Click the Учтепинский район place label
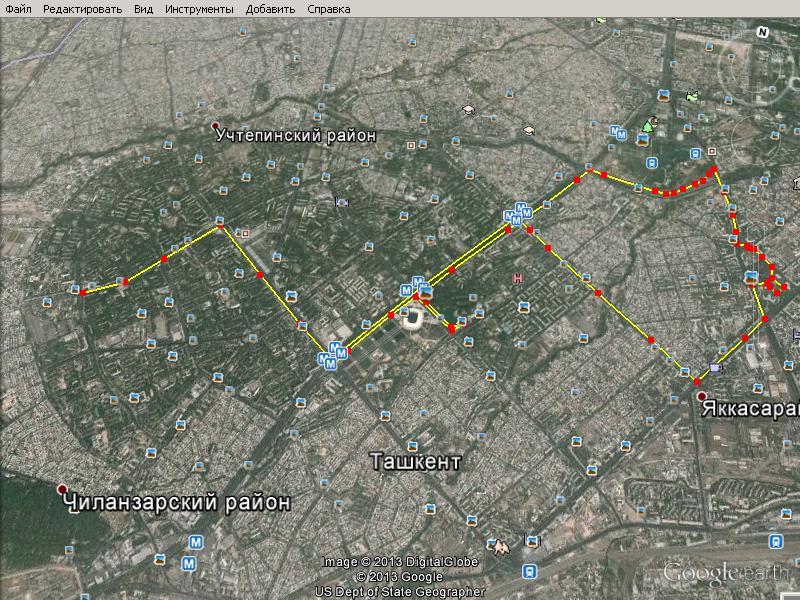This screenshot has width=800, height=600. pos(295,136)
